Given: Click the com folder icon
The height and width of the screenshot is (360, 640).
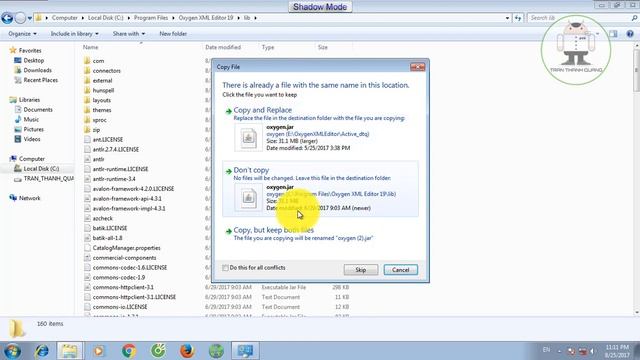Looking at the screenshot, I should point(87,61).
